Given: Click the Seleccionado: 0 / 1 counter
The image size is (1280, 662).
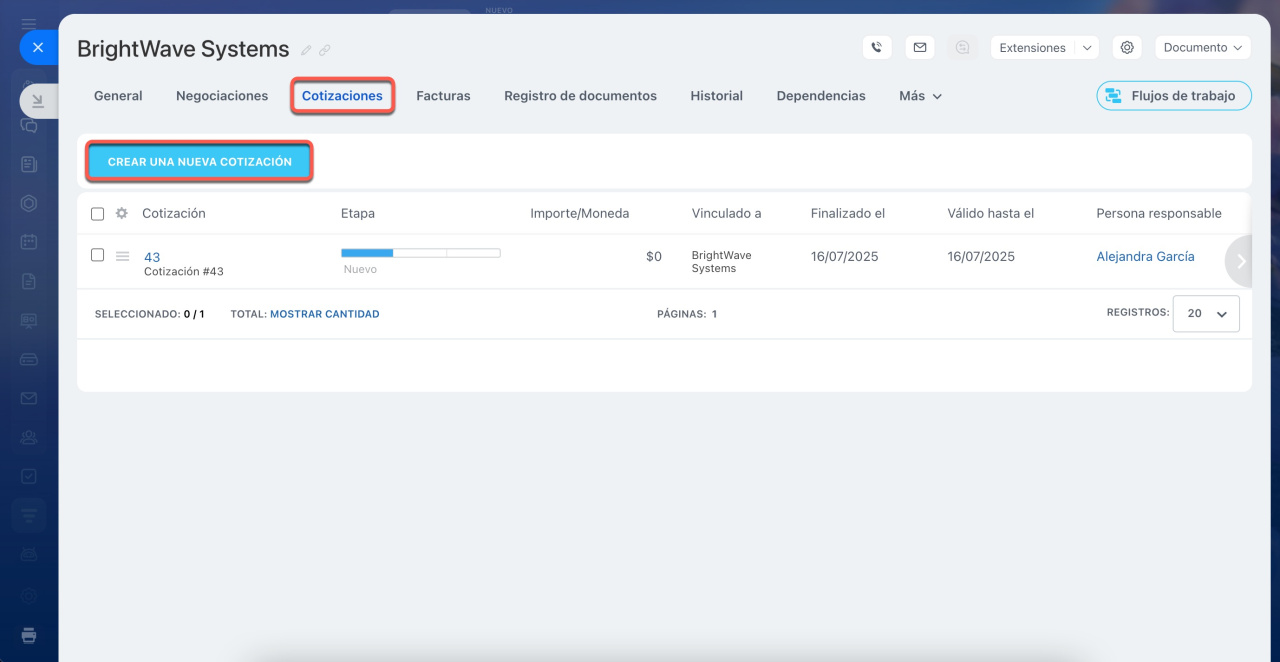Looking at the screenshot, I should pos(150,314).
